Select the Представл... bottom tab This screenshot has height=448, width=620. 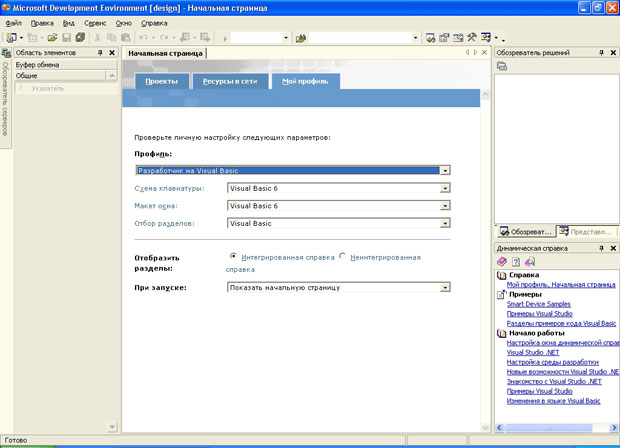coord(588,232)
